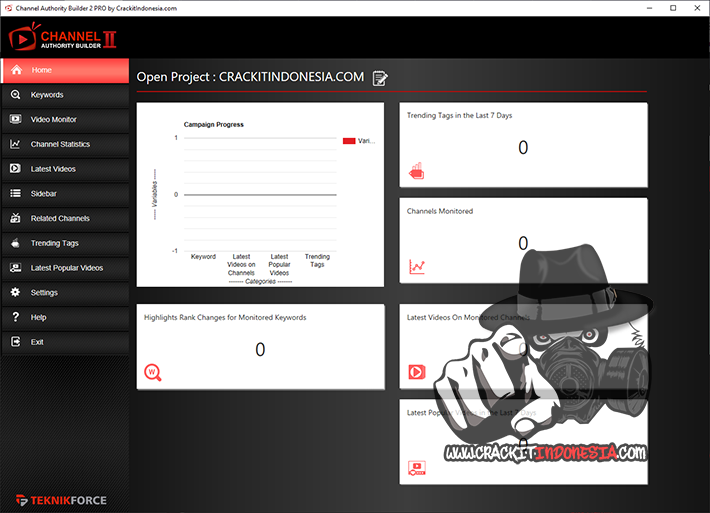Click the Teknikforce logo at bottom left

(x=61, y=500)
